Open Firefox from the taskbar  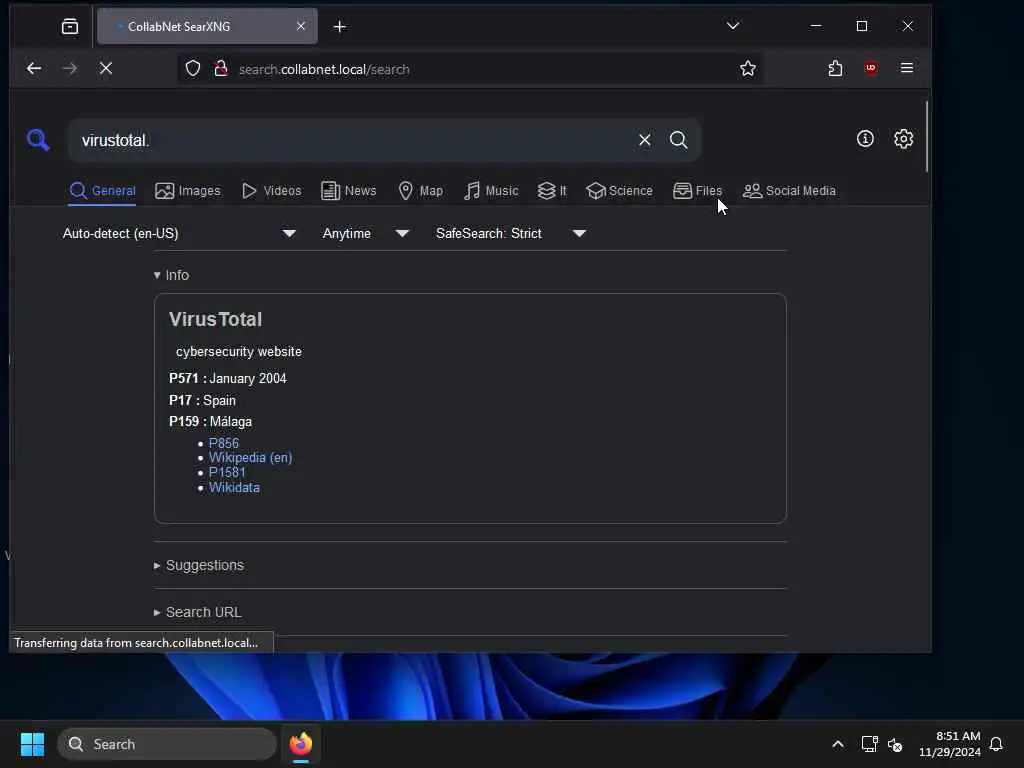coord(301,744)
